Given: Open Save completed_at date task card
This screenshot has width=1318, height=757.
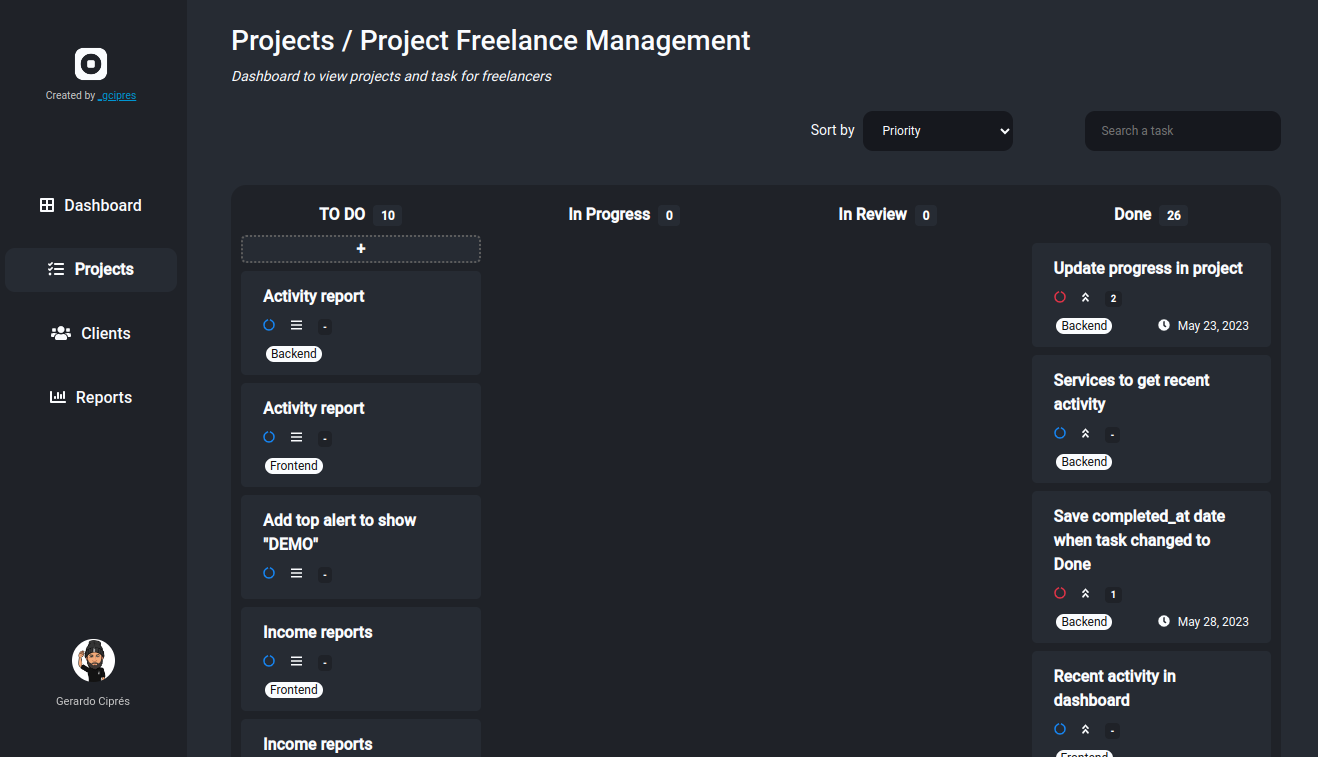Looking at the screenshot, I should [1139, 540].
